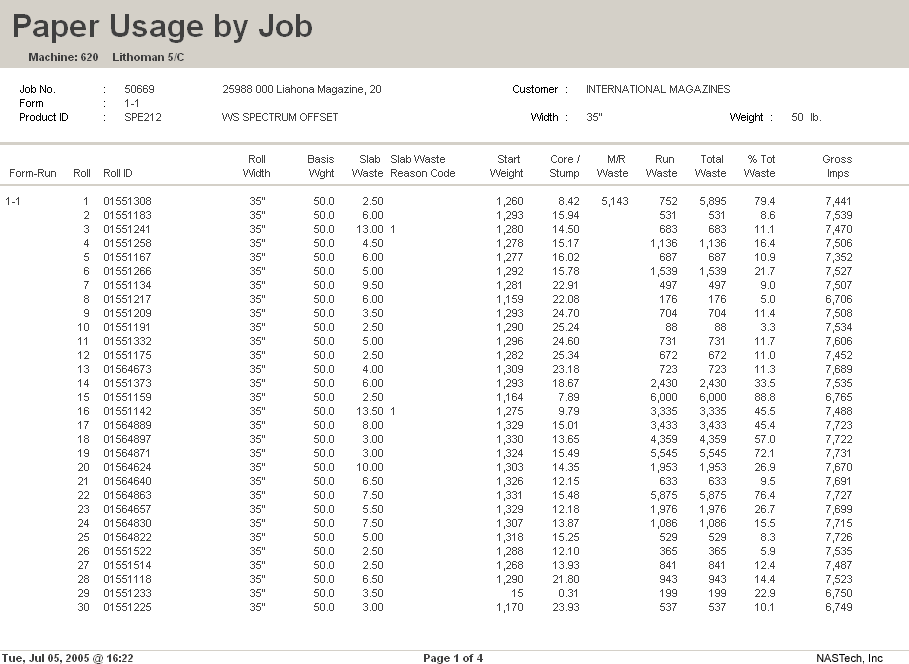Select total waste 5,895
909x664 pixels.
click(x=712, y=201)
